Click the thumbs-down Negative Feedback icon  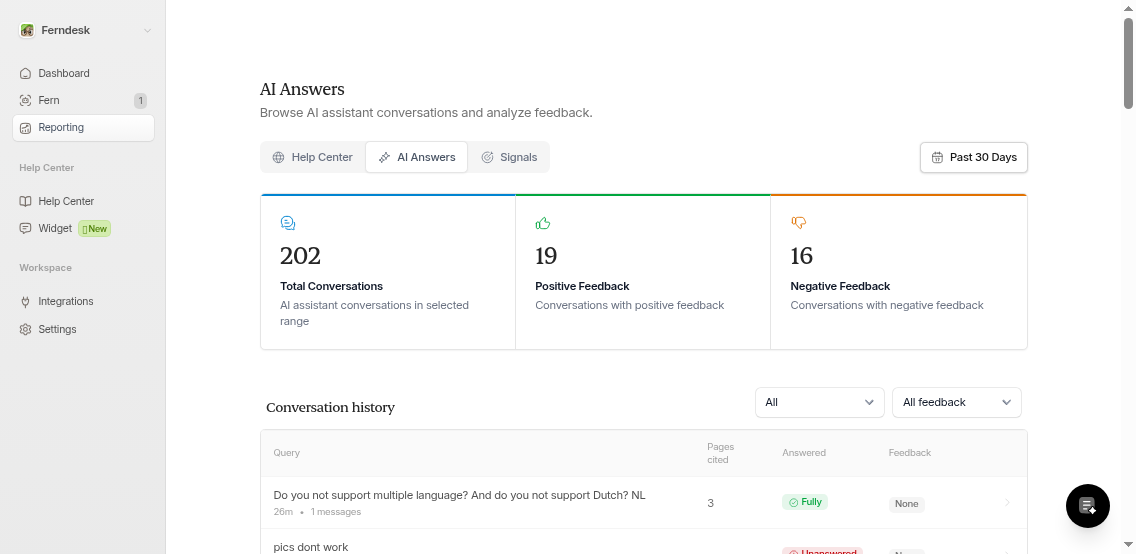pyautogui.click(x=798, y=223)
